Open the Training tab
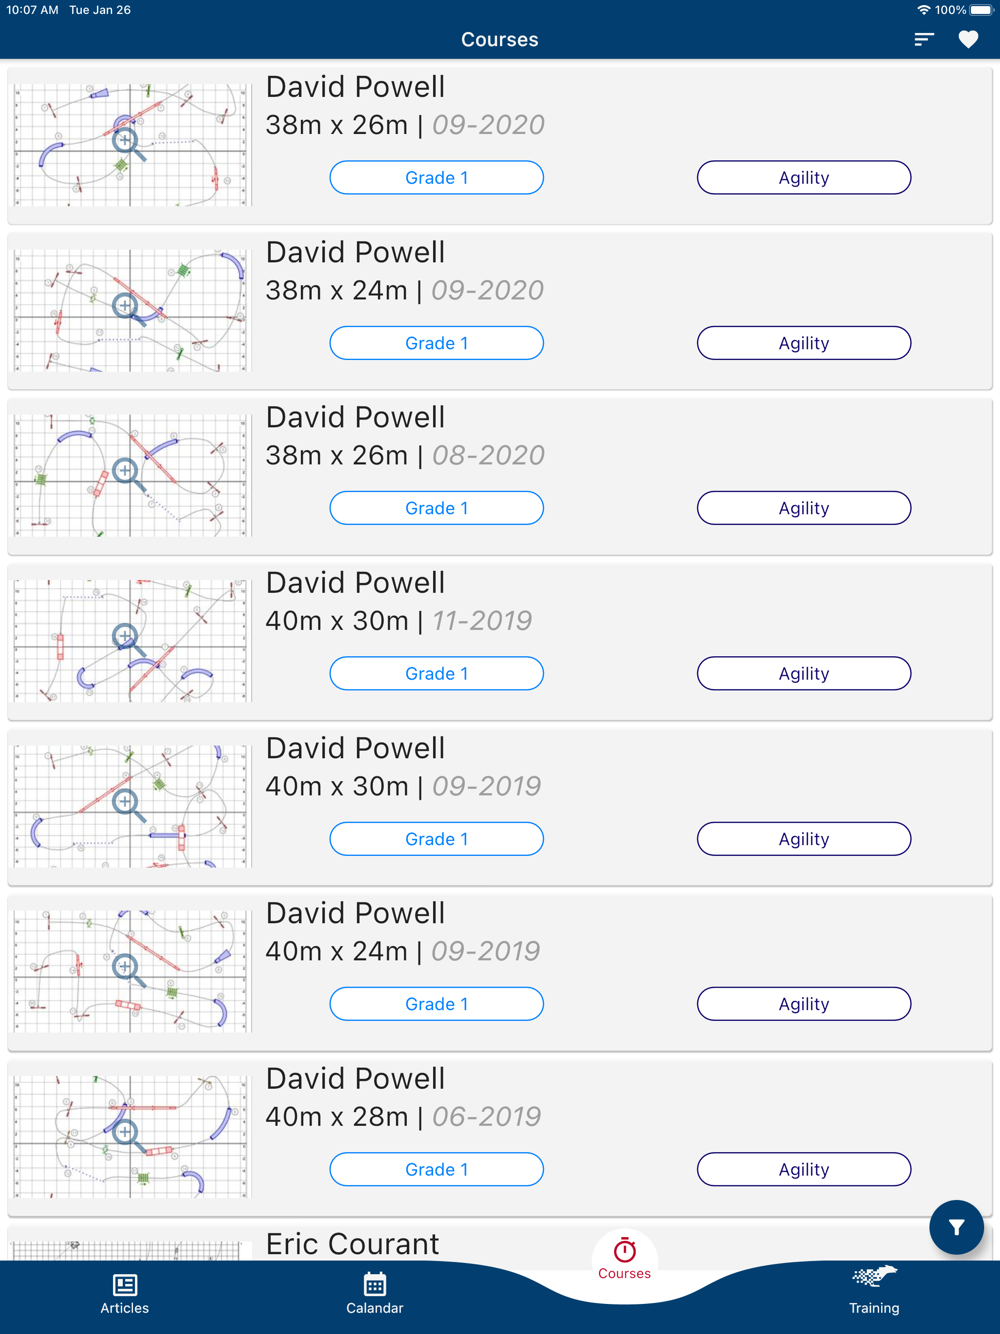1000x1334 pixels. pyautogui.click(x=874, y=1291)
